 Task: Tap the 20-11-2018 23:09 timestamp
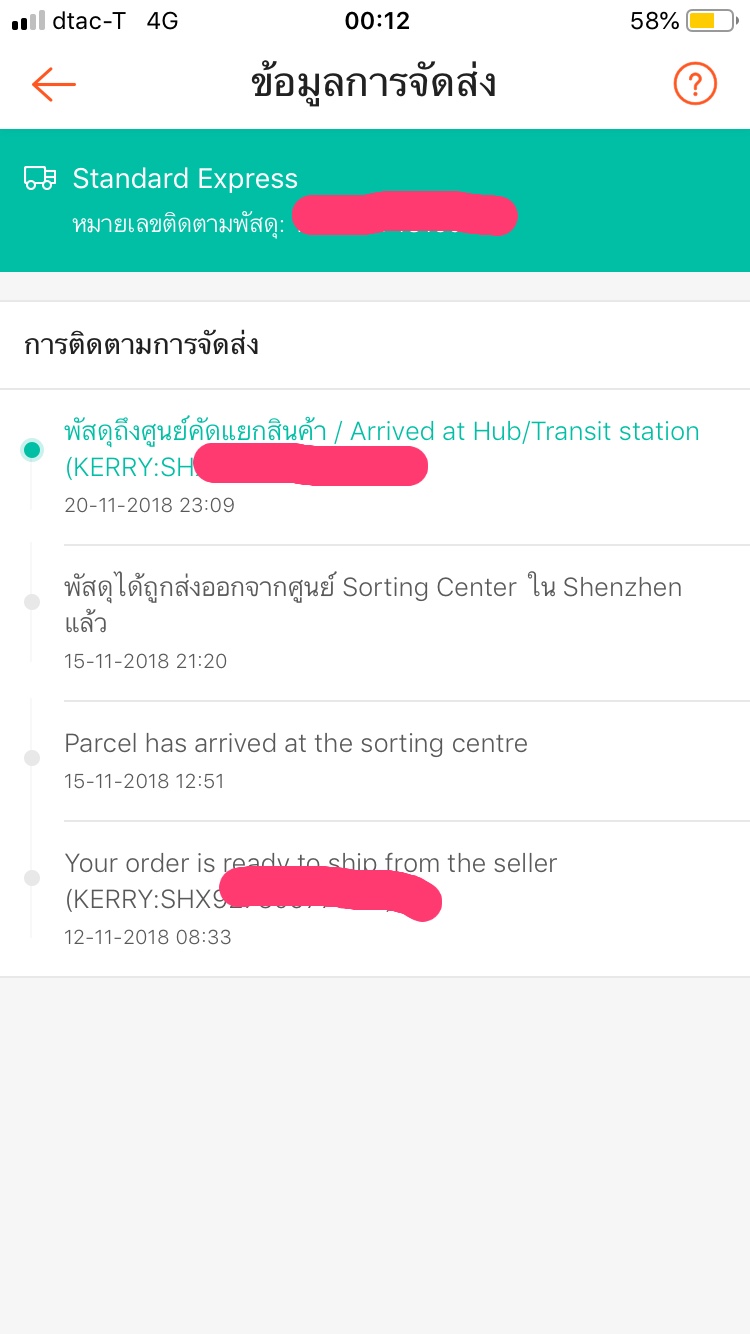coord(149,505)
